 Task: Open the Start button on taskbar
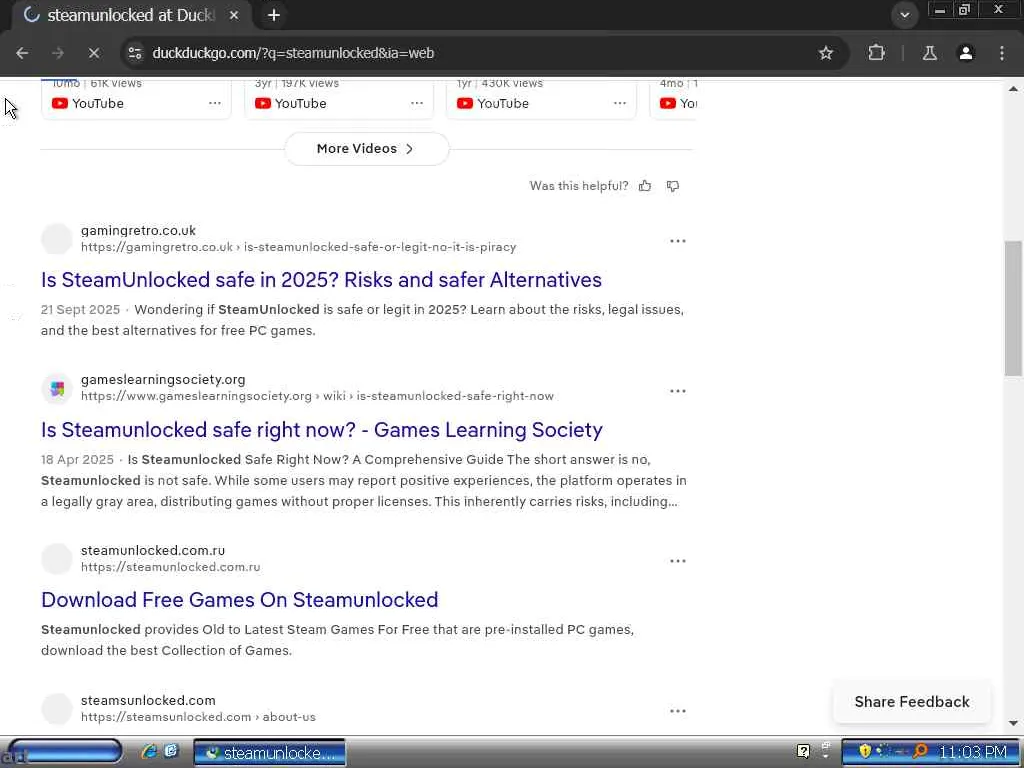(63, 752)
